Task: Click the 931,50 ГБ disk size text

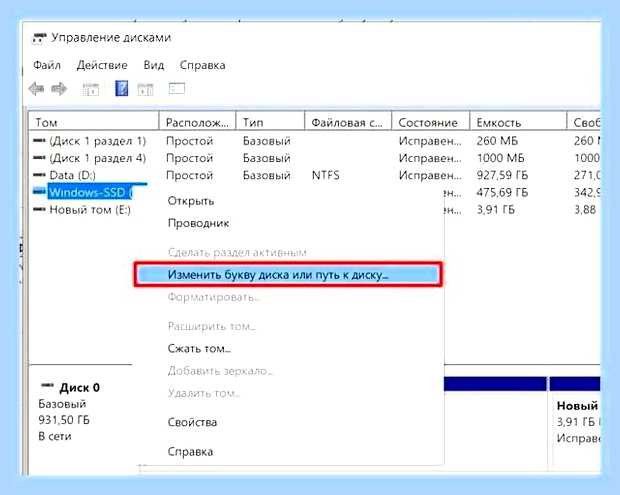Action: point(64,420)
